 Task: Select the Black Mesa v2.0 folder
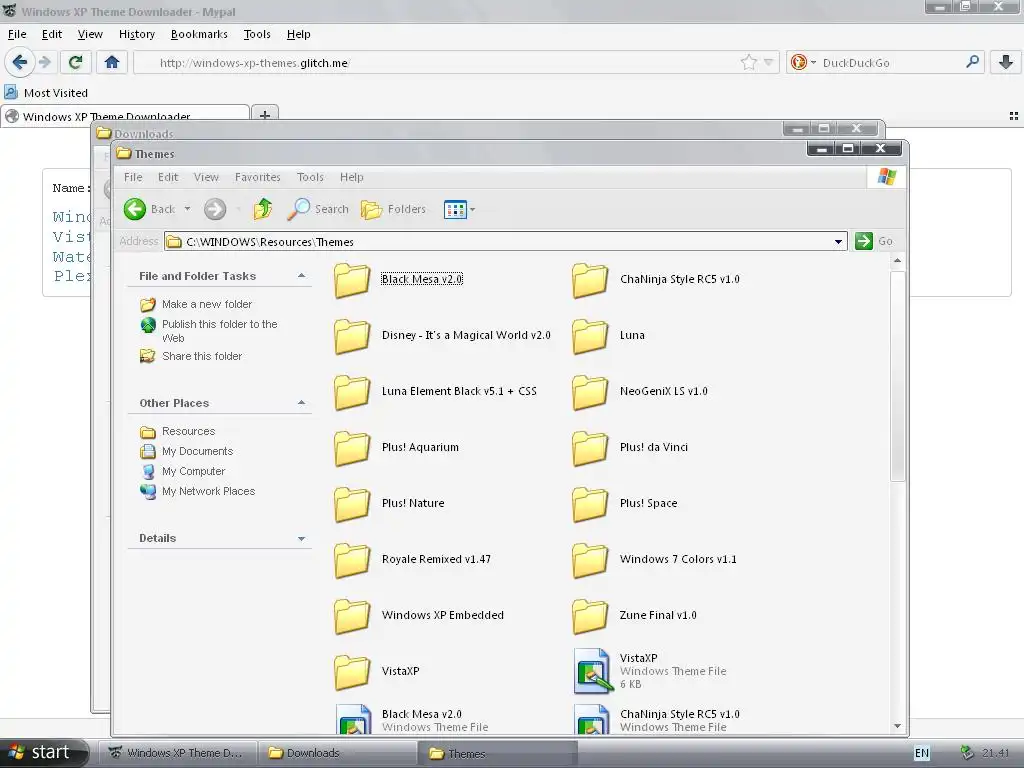pyautogui.click(x=398, y=280)
